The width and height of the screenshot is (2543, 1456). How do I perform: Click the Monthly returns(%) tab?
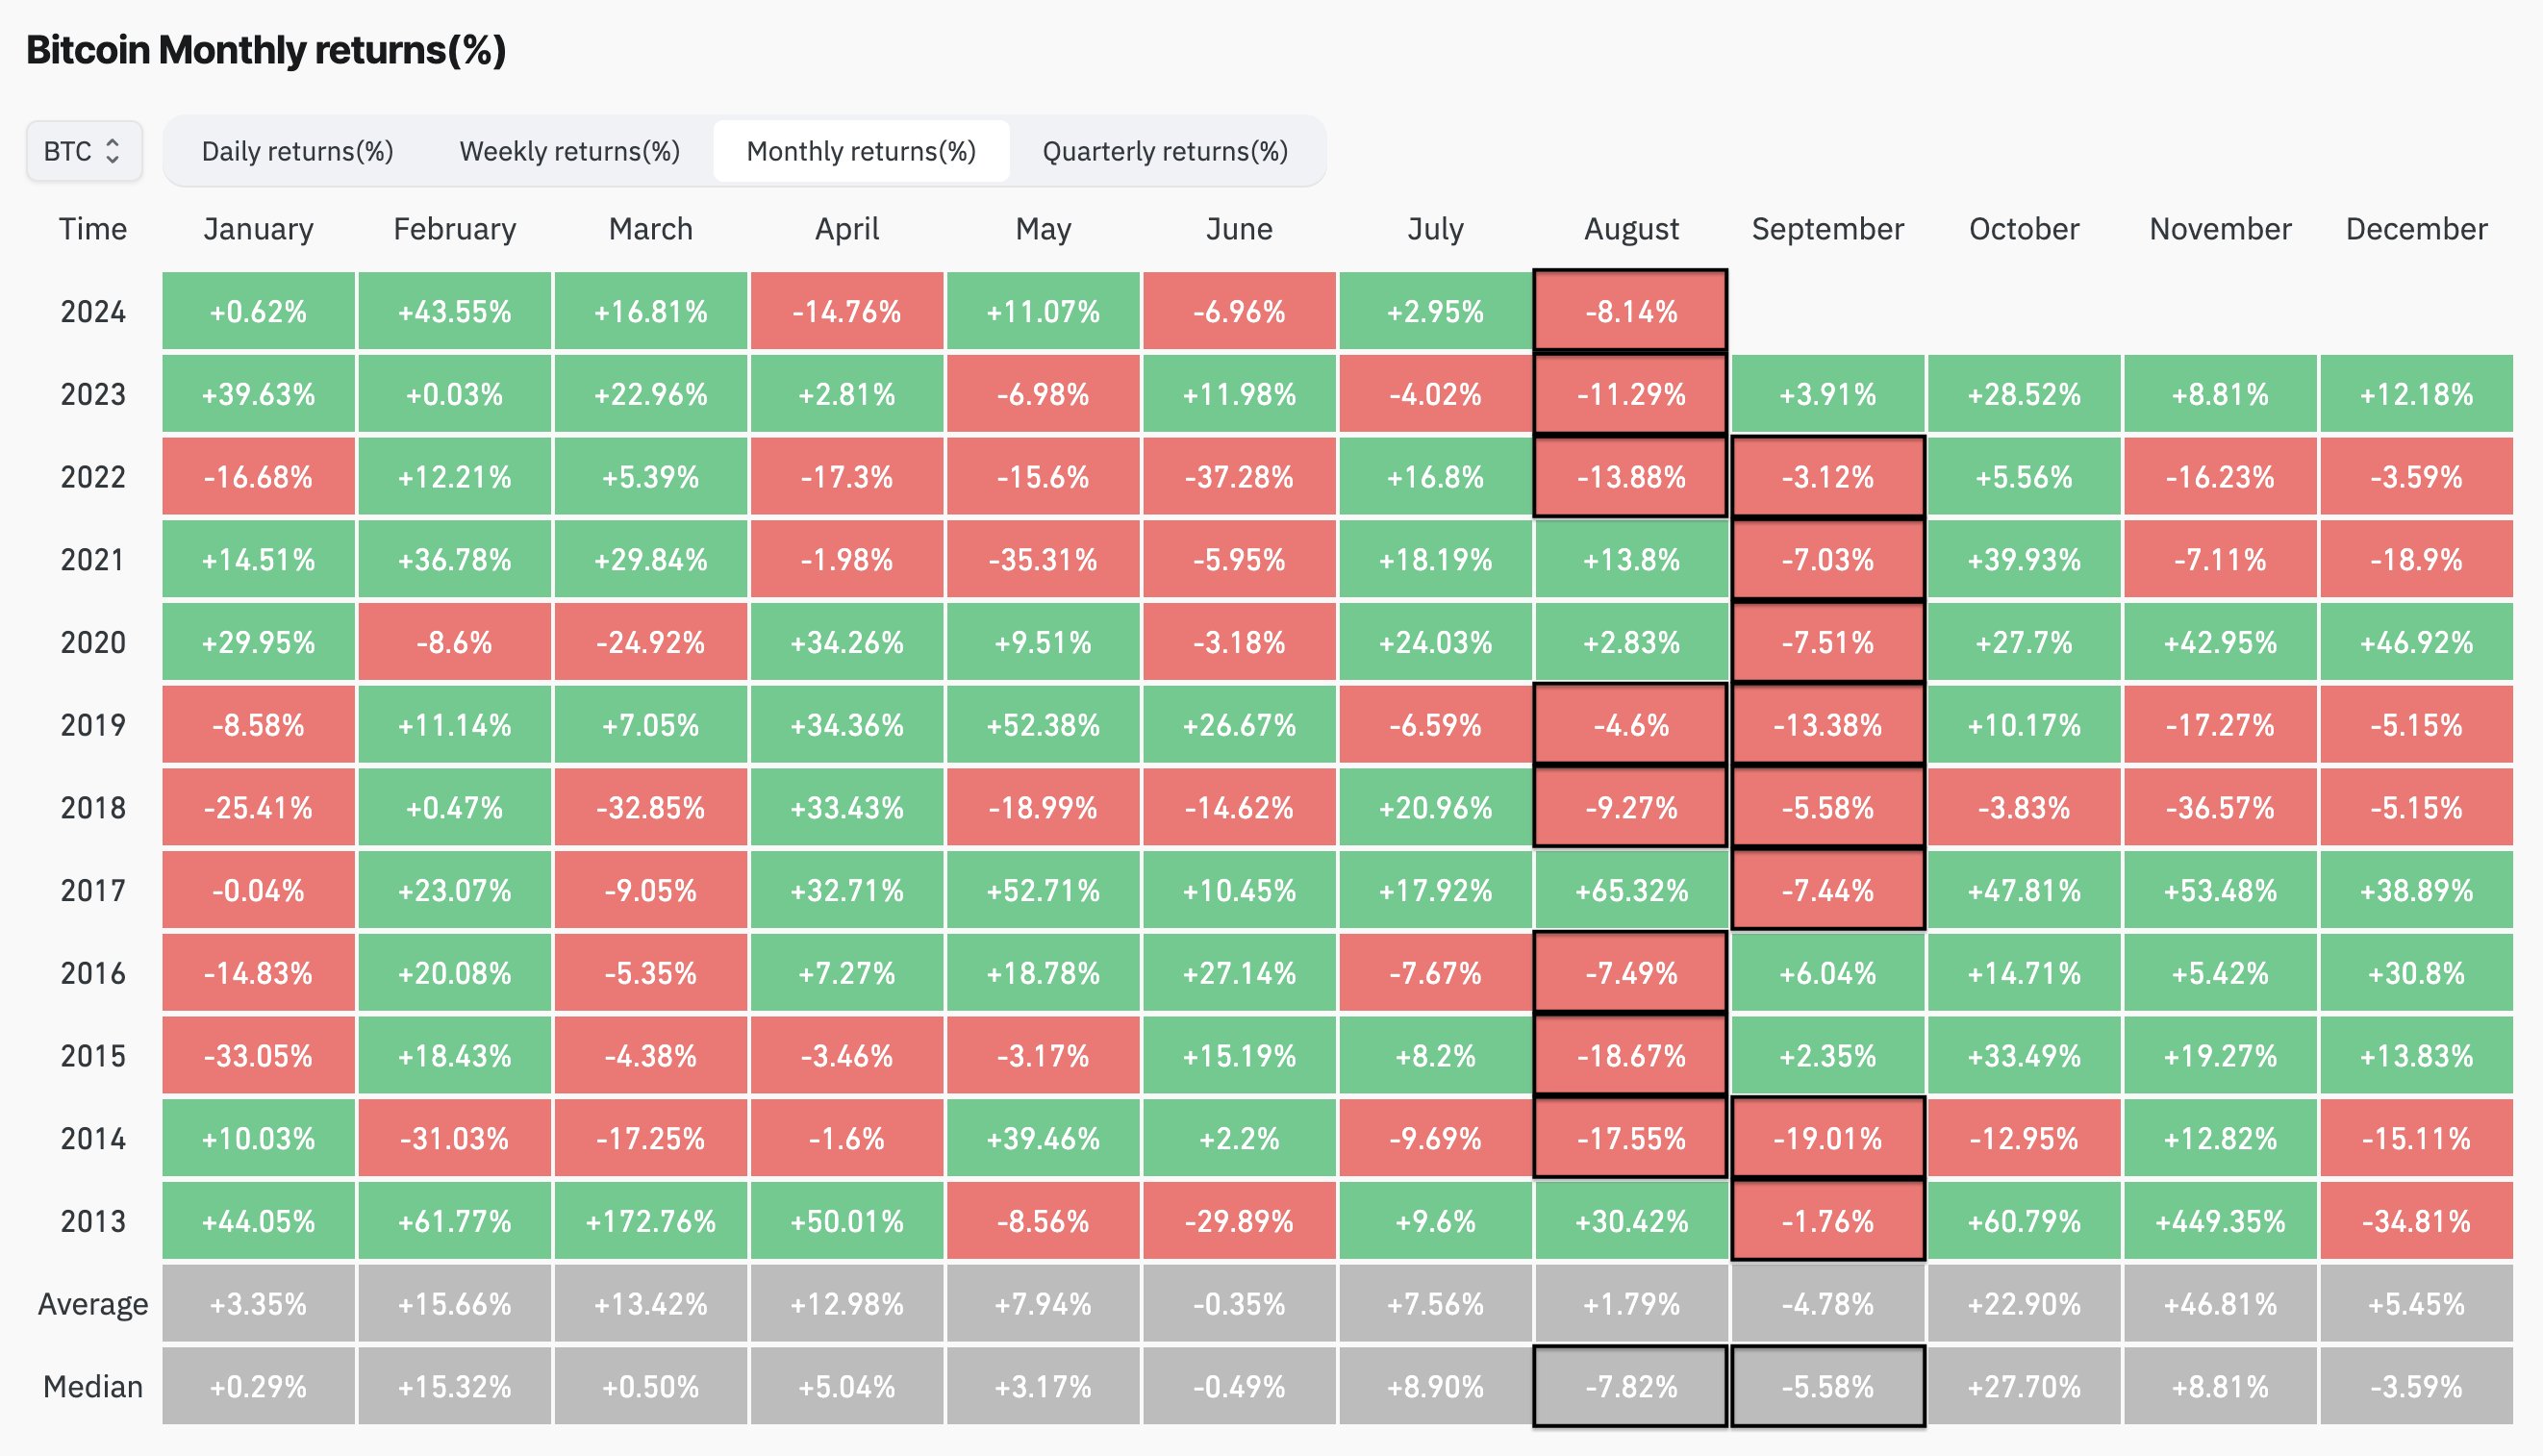point(863,150)
